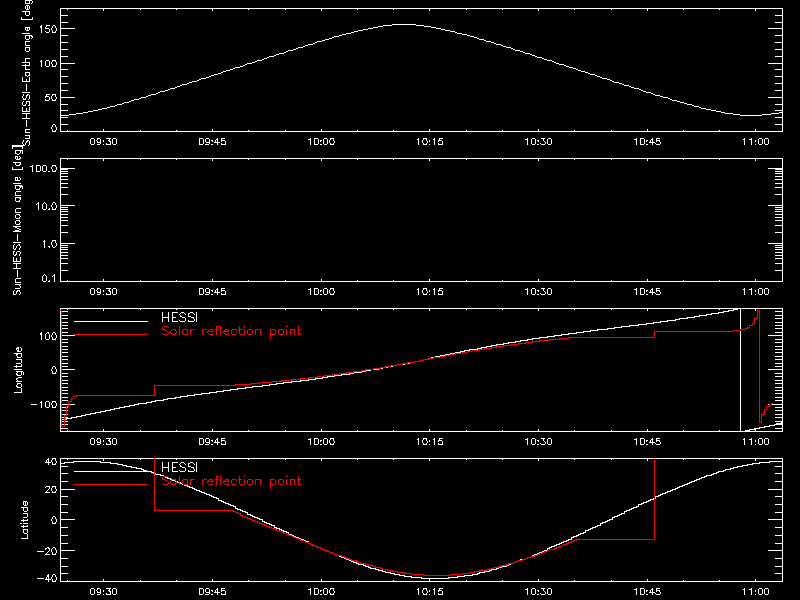Click the 100 tick on Longitude axis
Viewport: 800px width, 600px height.
coord(50,336)
